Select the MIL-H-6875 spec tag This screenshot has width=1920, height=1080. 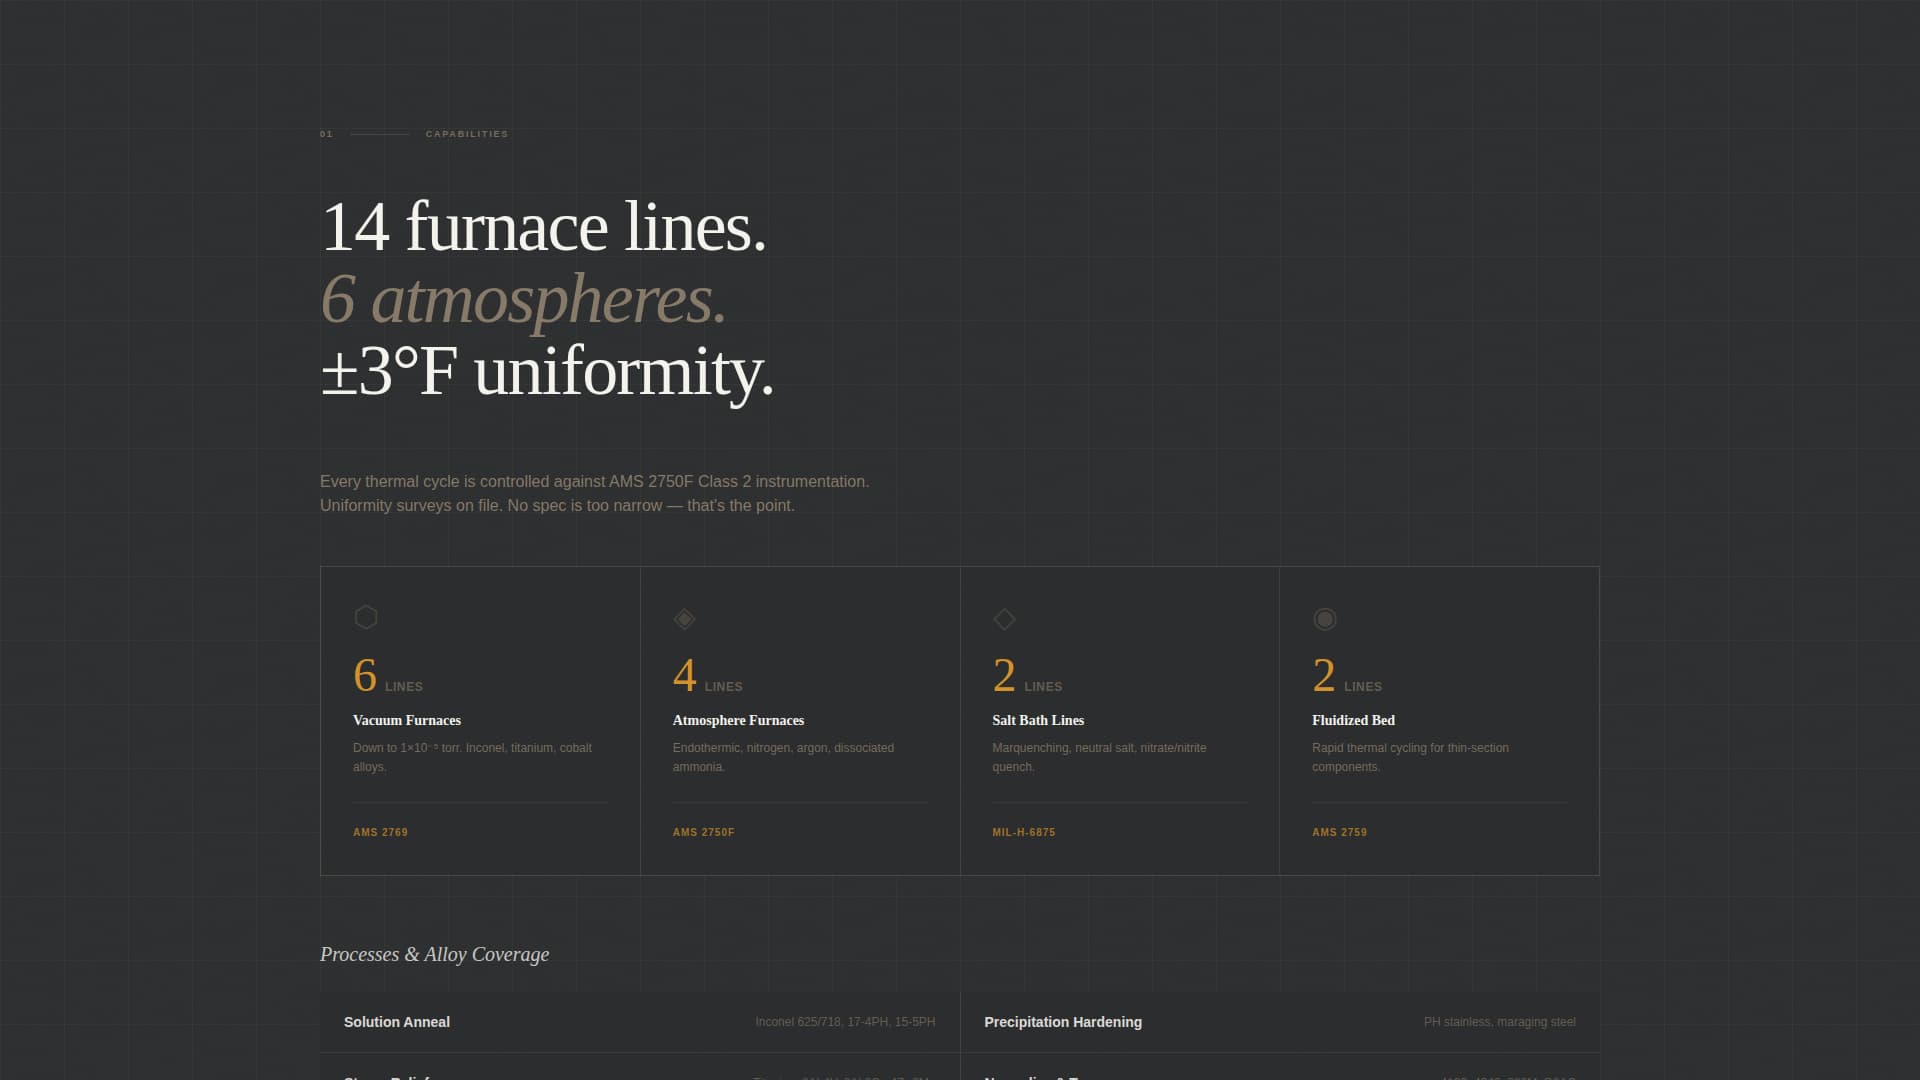[x=1022, y=831]
